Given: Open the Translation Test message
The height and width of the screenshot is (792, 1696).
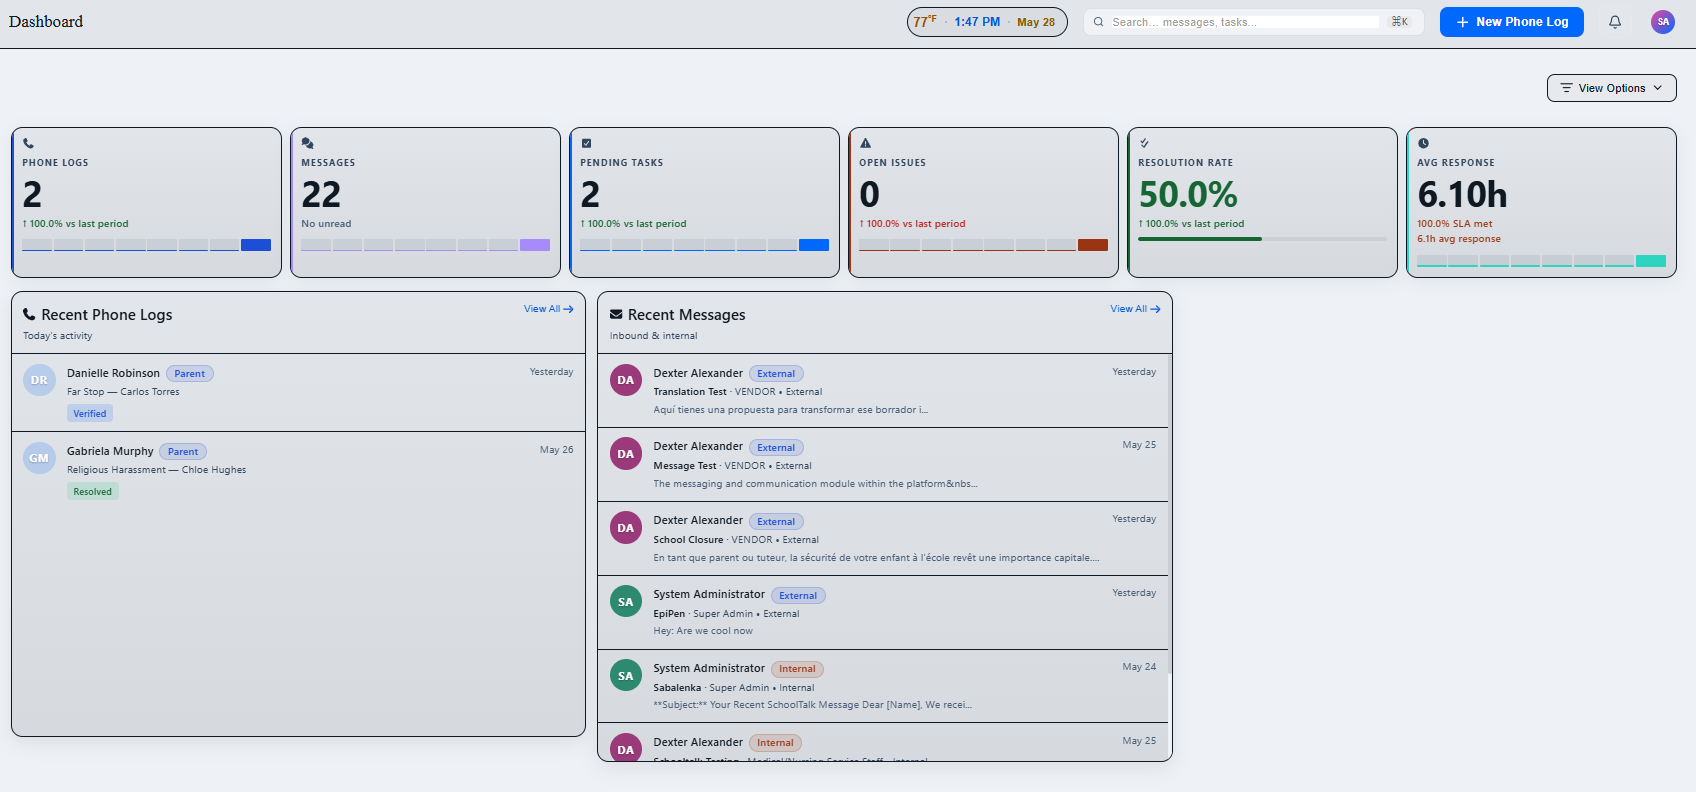Looking at the screenshot, I should pos(883,391).
